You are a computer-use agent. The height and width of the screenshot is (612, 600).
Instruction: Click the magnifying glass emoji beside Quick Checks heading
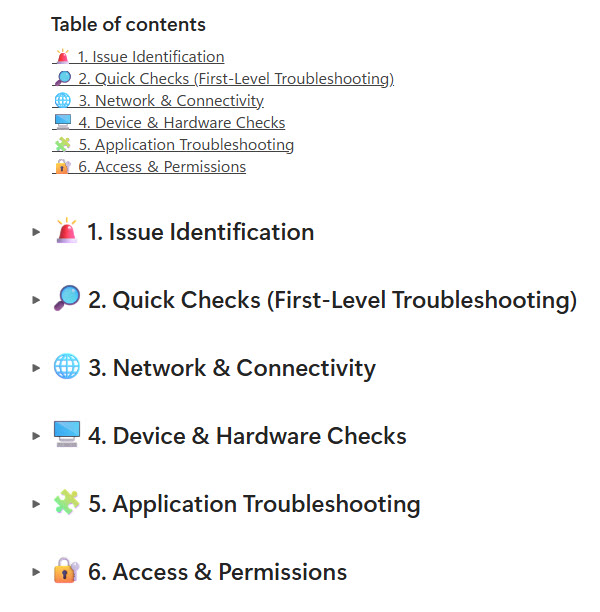[67, 300]
